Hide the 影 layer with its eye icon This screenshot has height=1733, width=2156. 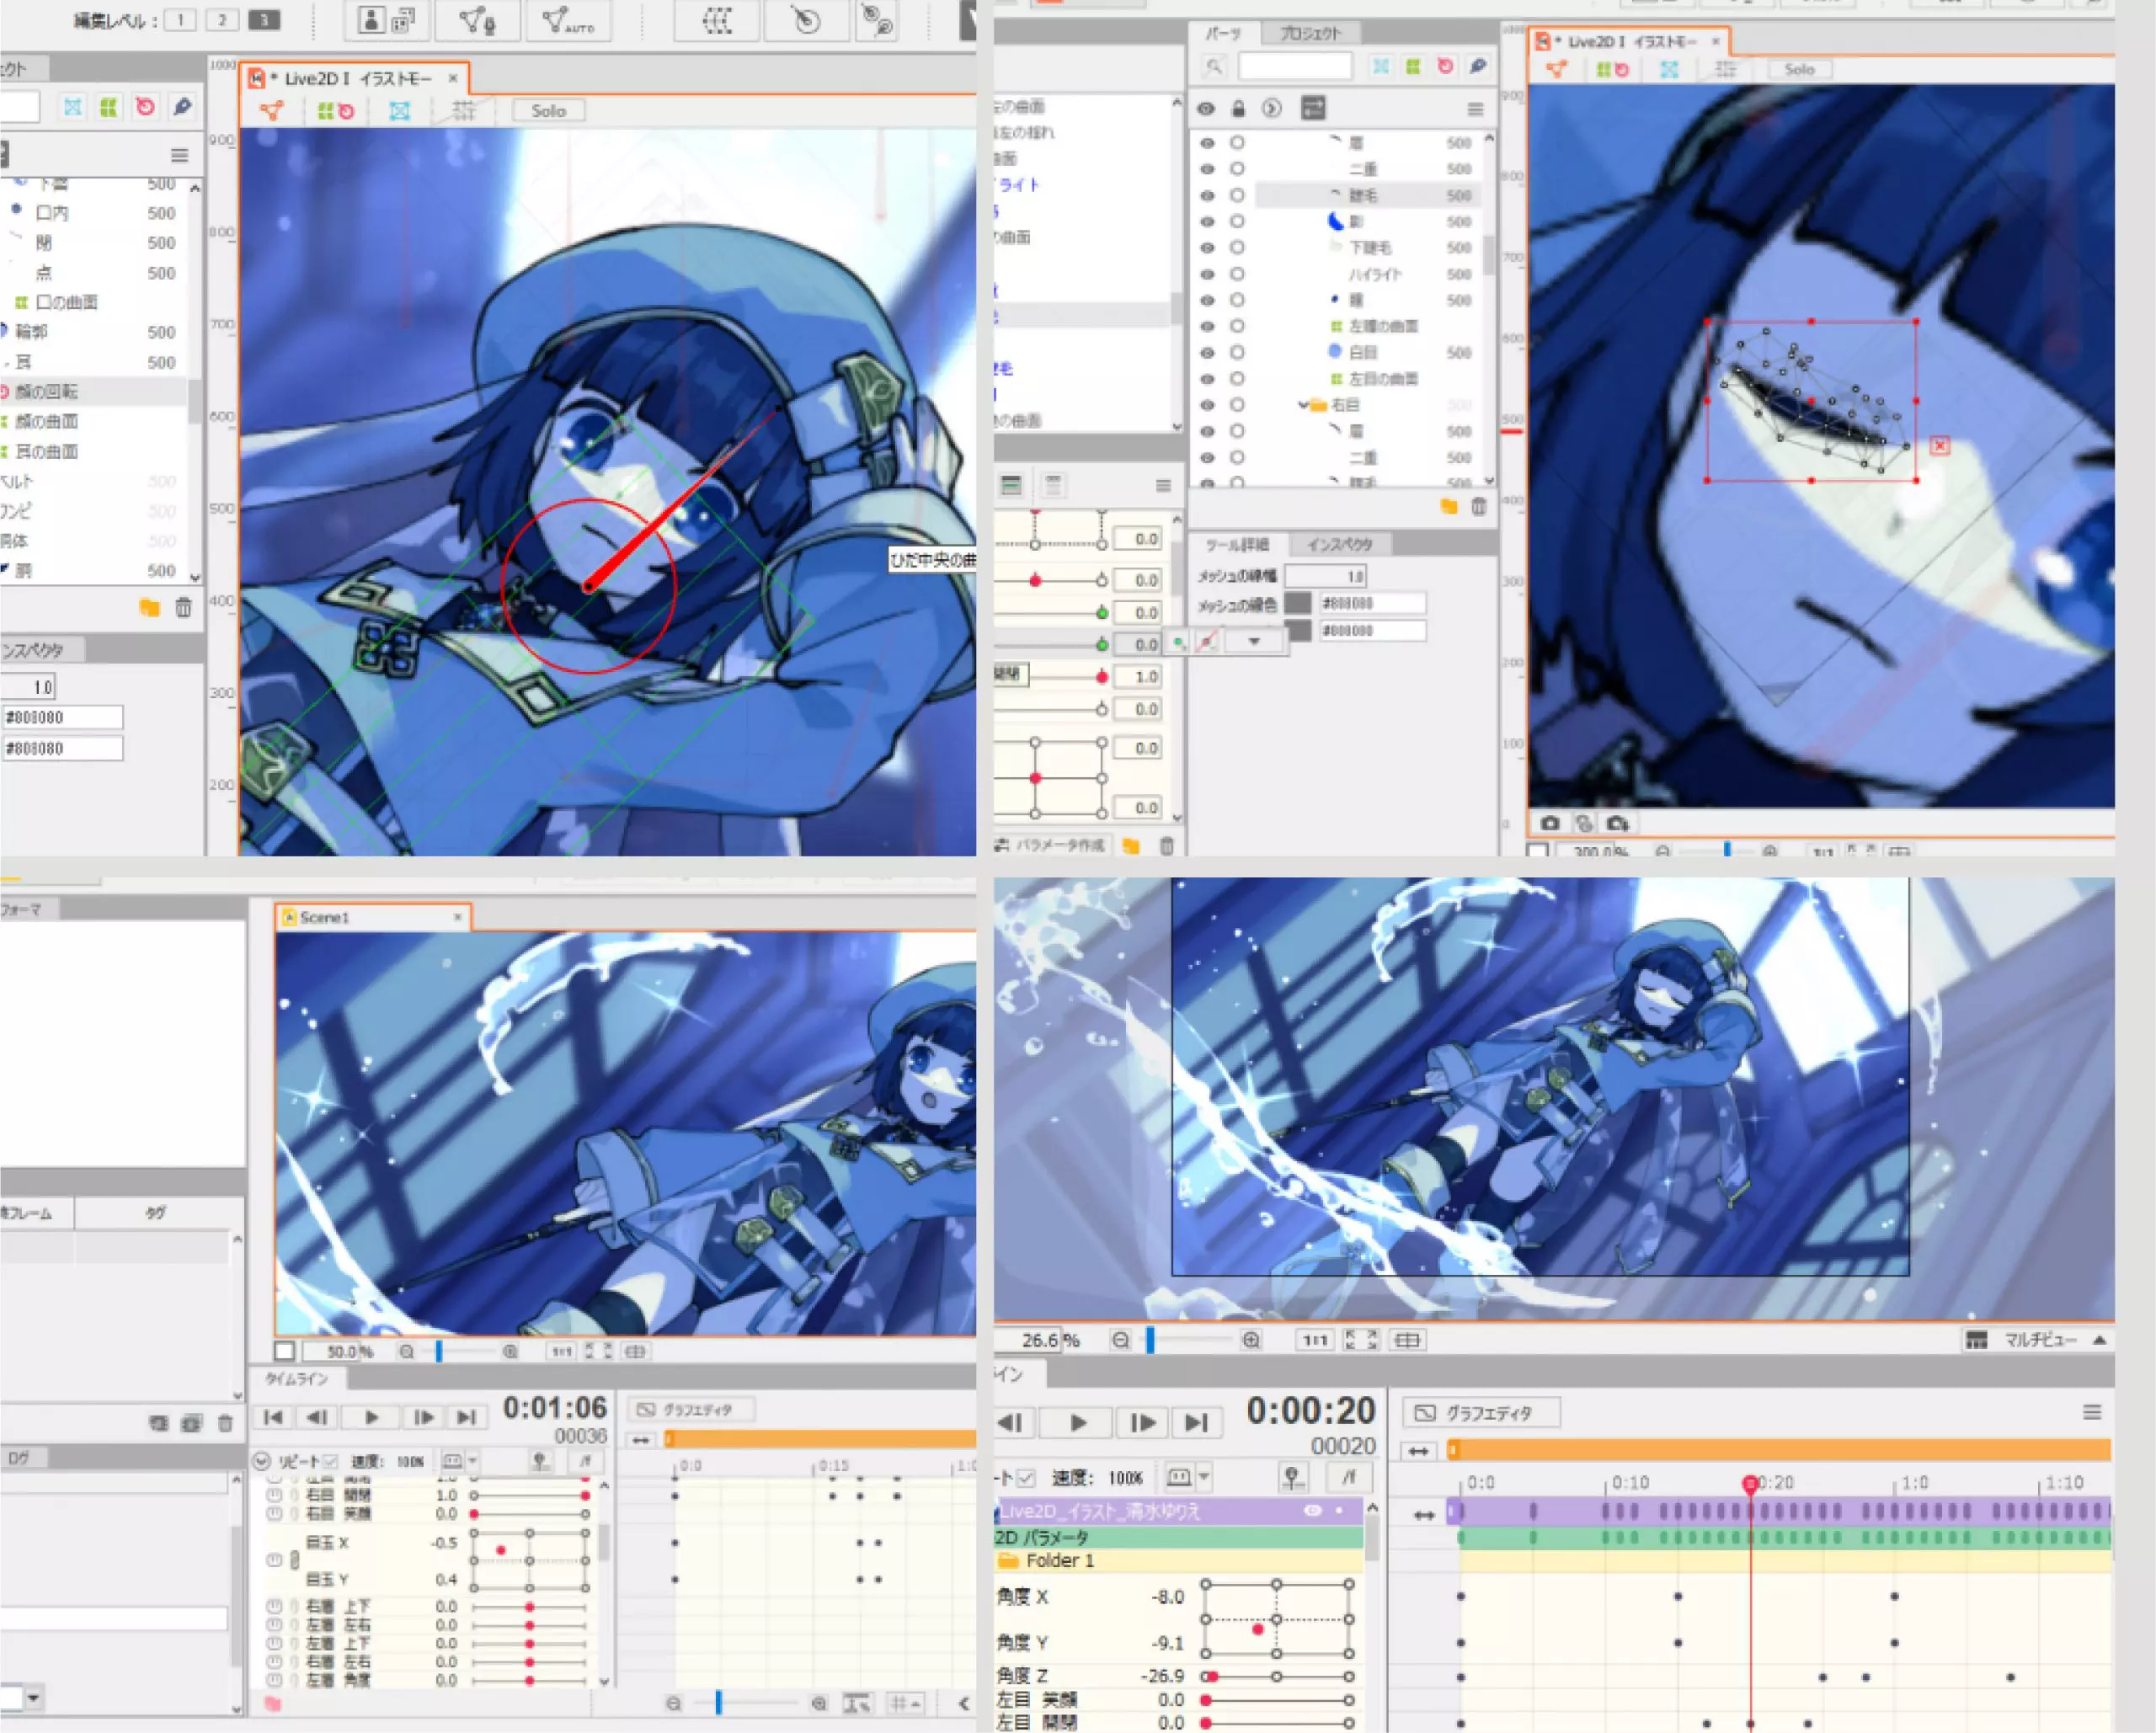pyautogui.click(x=1207, y=222)
